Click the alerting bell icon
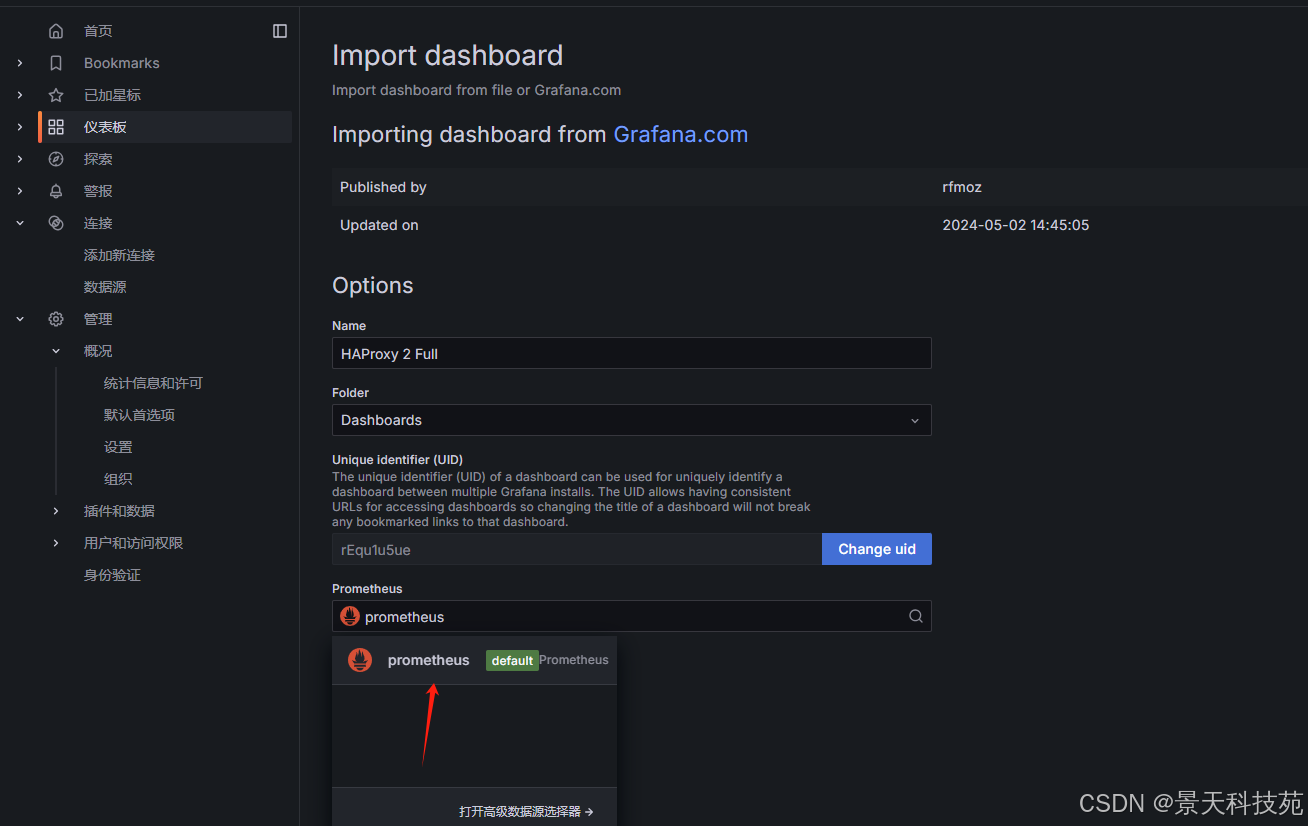Viewport: 1308px width, 826px height. [56, 191]
